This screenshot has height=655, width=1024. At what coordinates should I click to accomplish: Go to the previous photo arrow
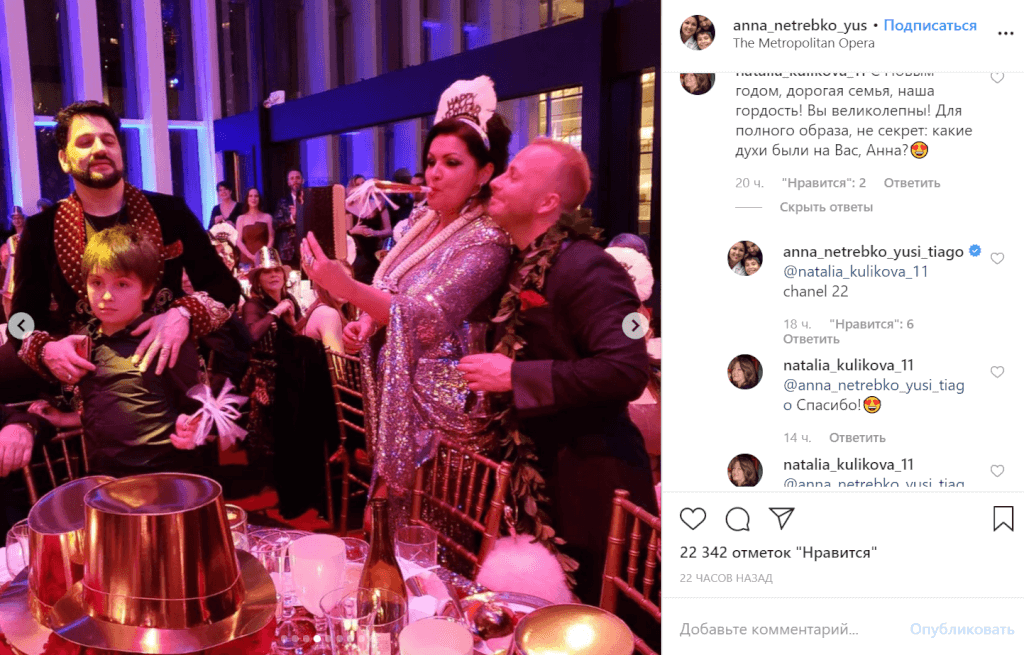click(21, 325)
